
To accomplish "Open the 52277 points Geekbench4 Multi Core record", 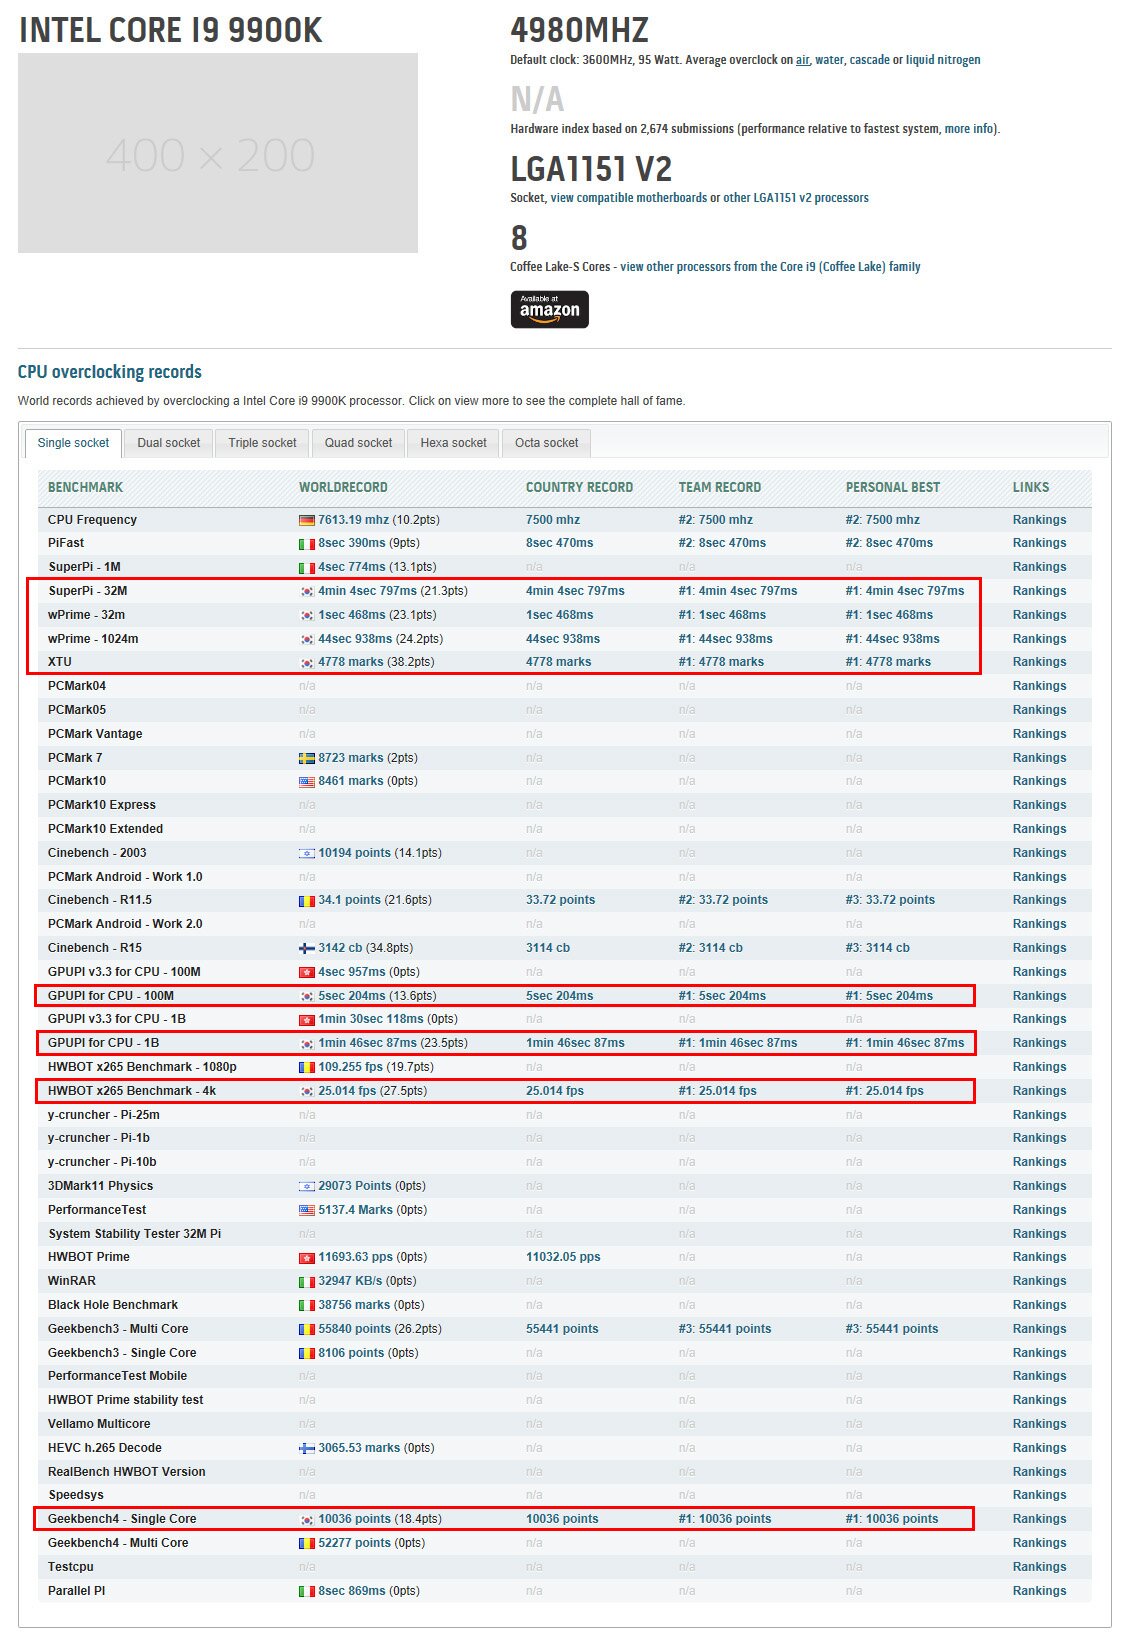I will 354,1543.
